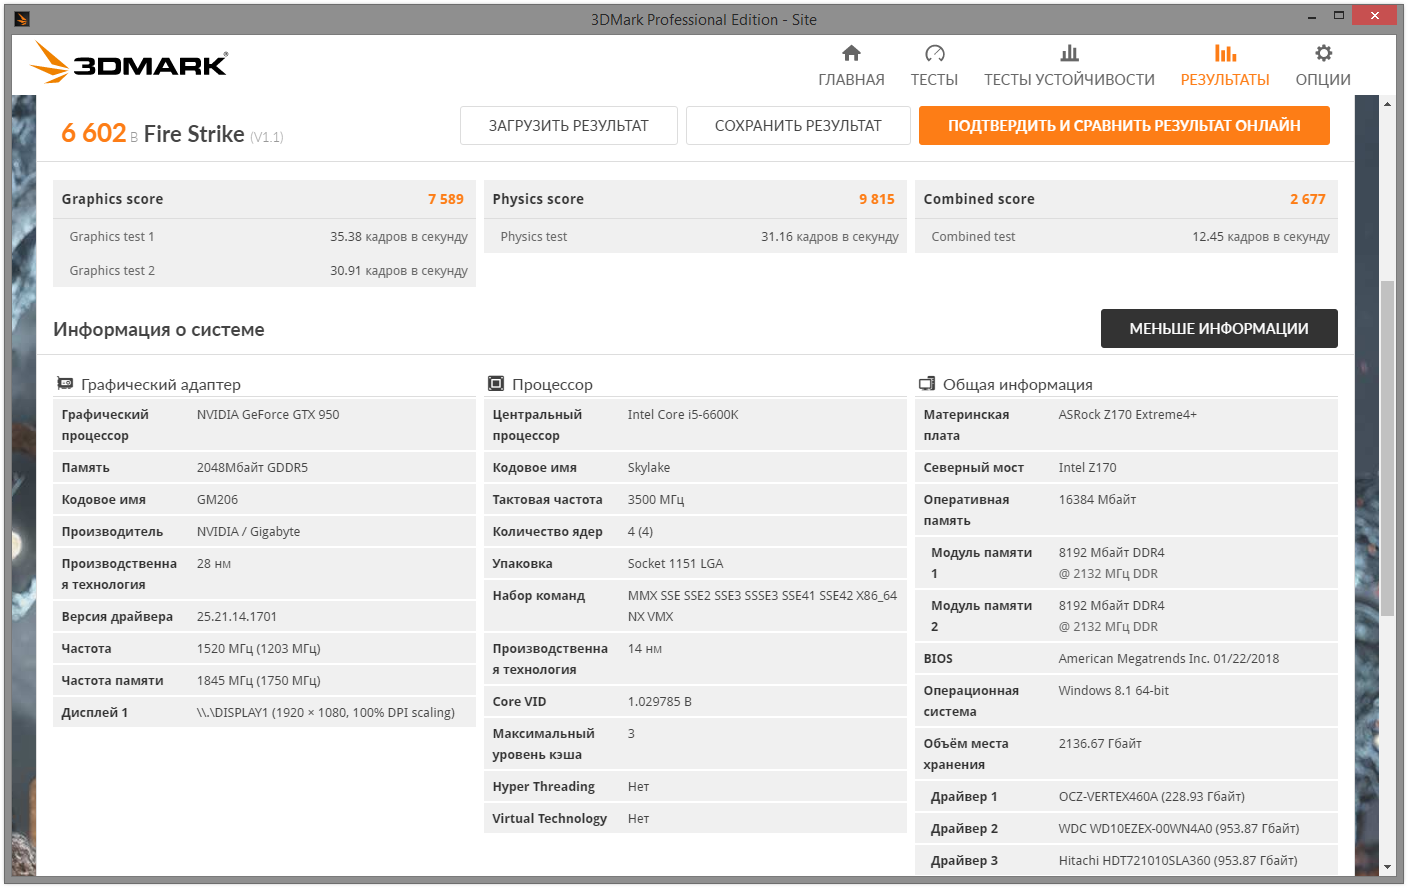Click the \\.\DISPLAY1 display value

pos(326,713)
